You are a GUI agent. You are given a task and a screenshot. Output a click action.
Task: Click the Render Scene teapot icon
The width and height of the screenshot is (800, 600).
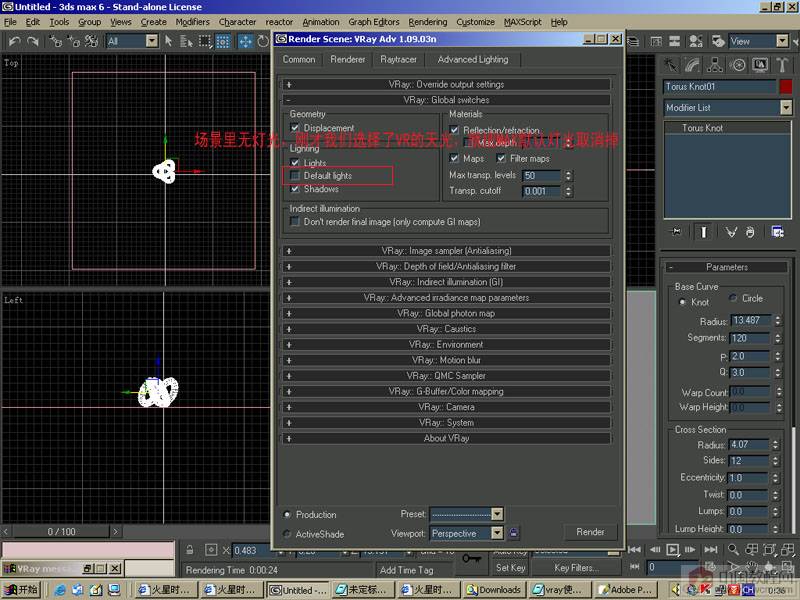[x=718, y=41]
